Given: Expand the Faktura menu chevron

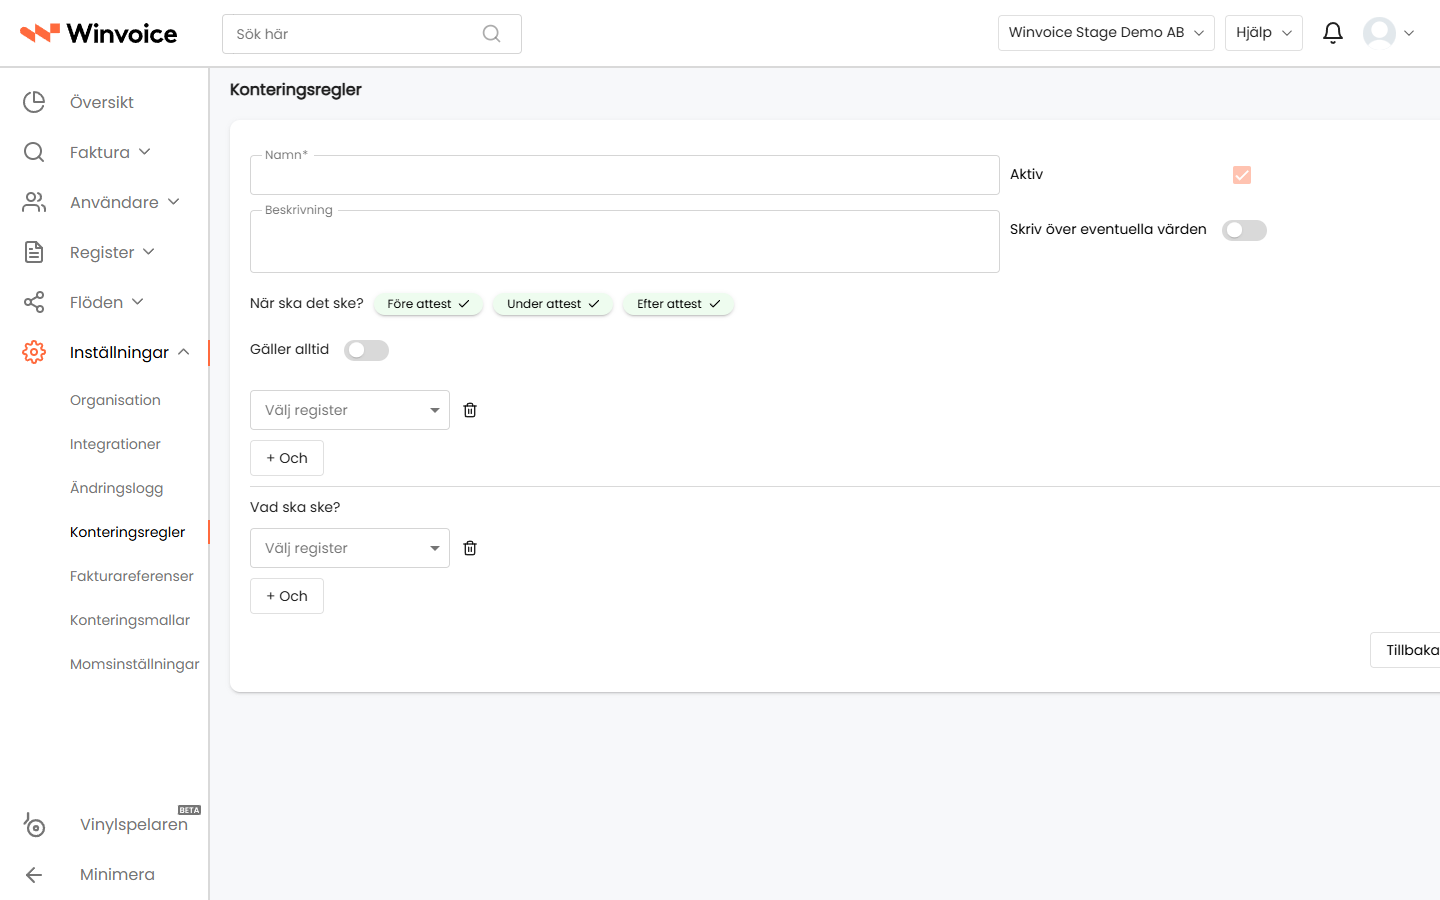Looking at the screenshot, I should (145, 152).
